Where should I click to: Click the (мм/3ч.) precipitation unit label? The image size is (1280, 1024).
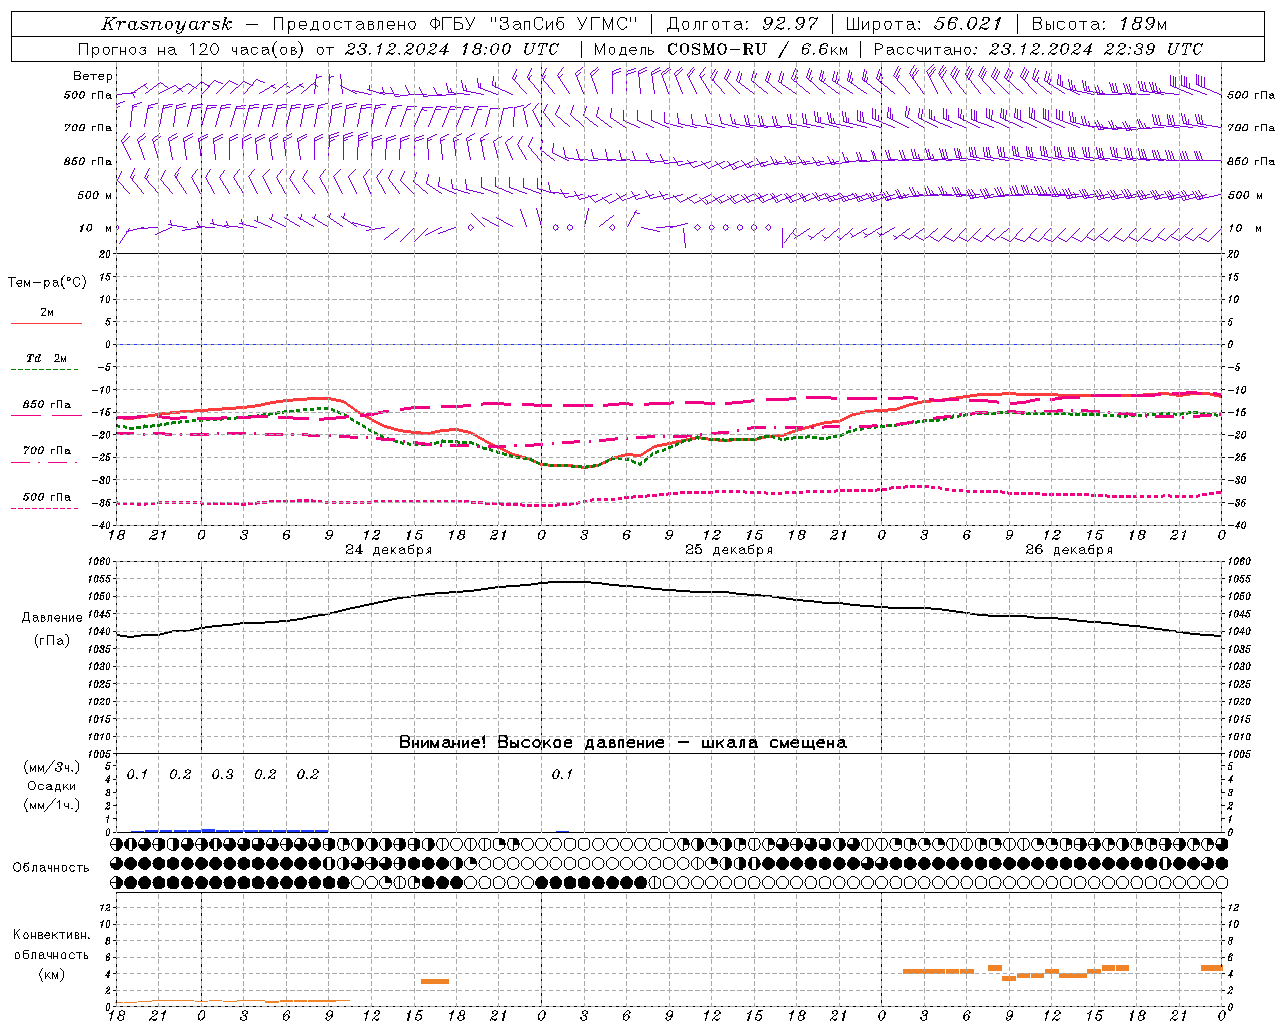coord(51,767)
